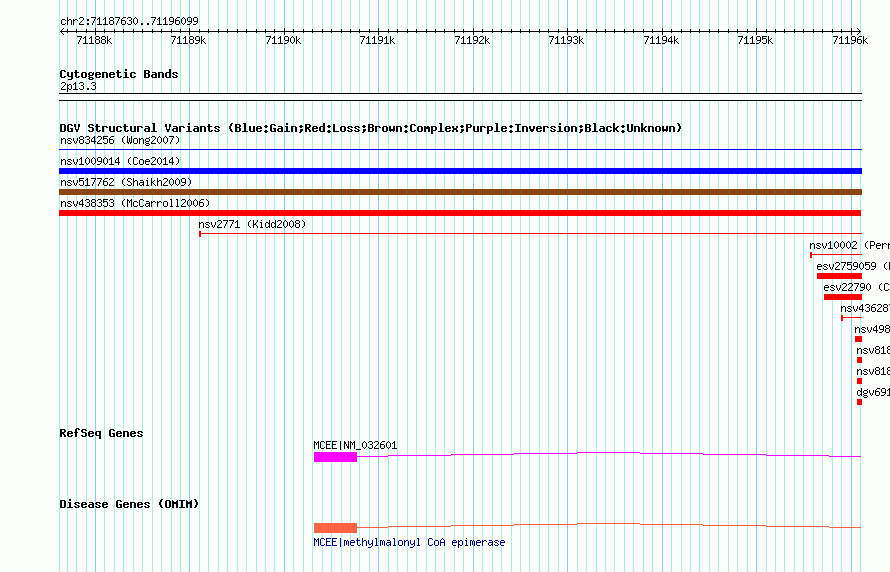Image resolution: width=890 pixels, height=572 pixels.
Task: Open the MCEE|methylmalonyl CoA epimerase link
Action: tap(409, 542)
